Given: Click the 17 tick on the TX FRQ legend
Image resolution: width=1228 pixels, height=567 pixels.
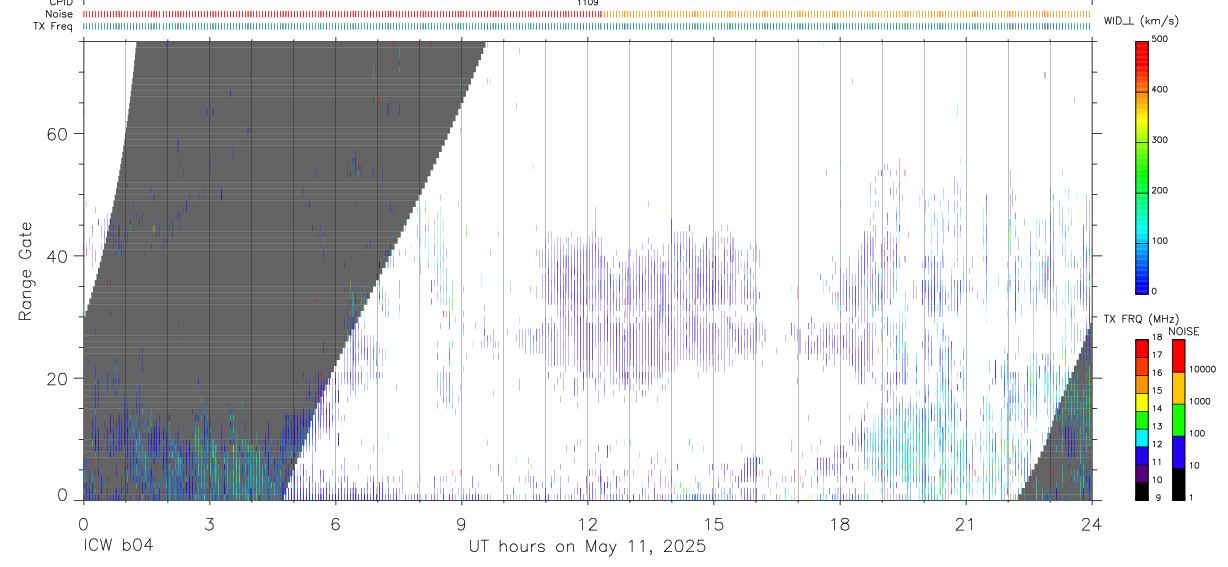Looking at the screenshot, I should pos(1156,355).
